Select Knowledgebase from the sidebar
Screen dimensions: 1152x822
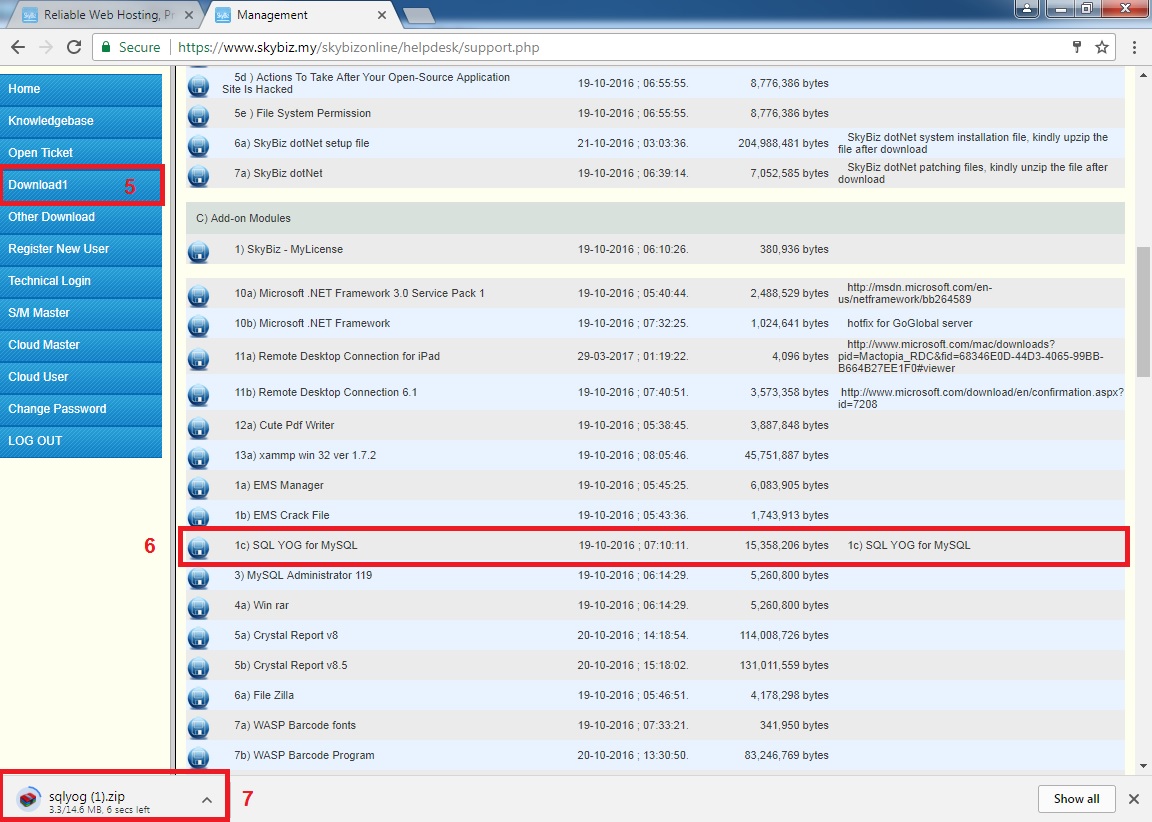[80, 121]
